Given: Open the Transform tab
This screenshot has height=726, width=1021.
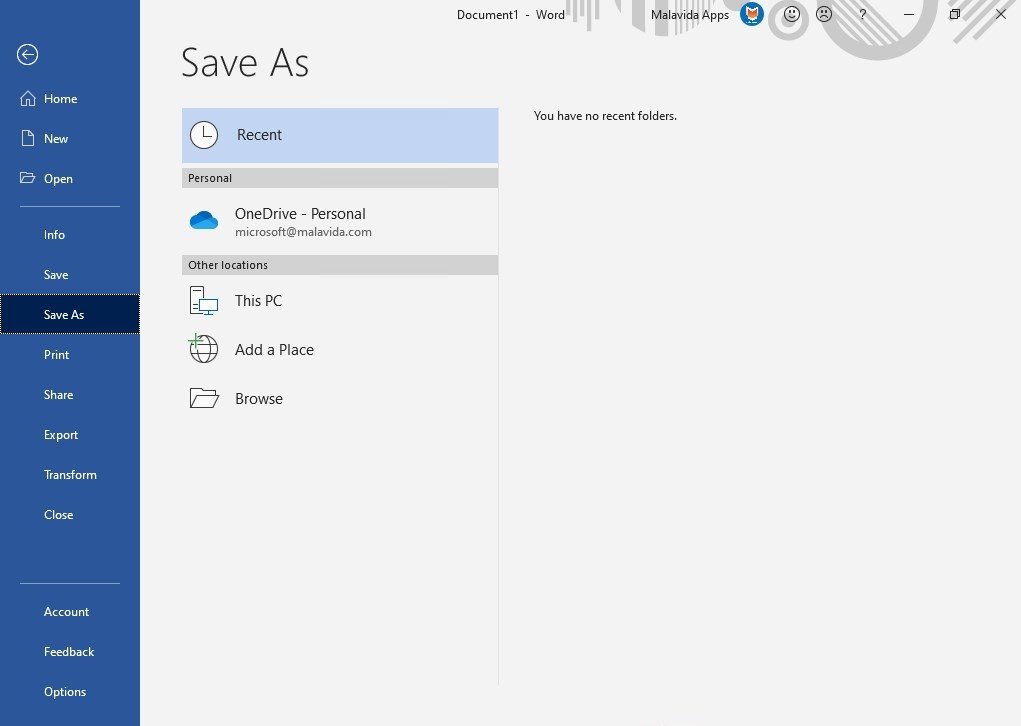Looking at the screenshot, I should pos(70,475).
